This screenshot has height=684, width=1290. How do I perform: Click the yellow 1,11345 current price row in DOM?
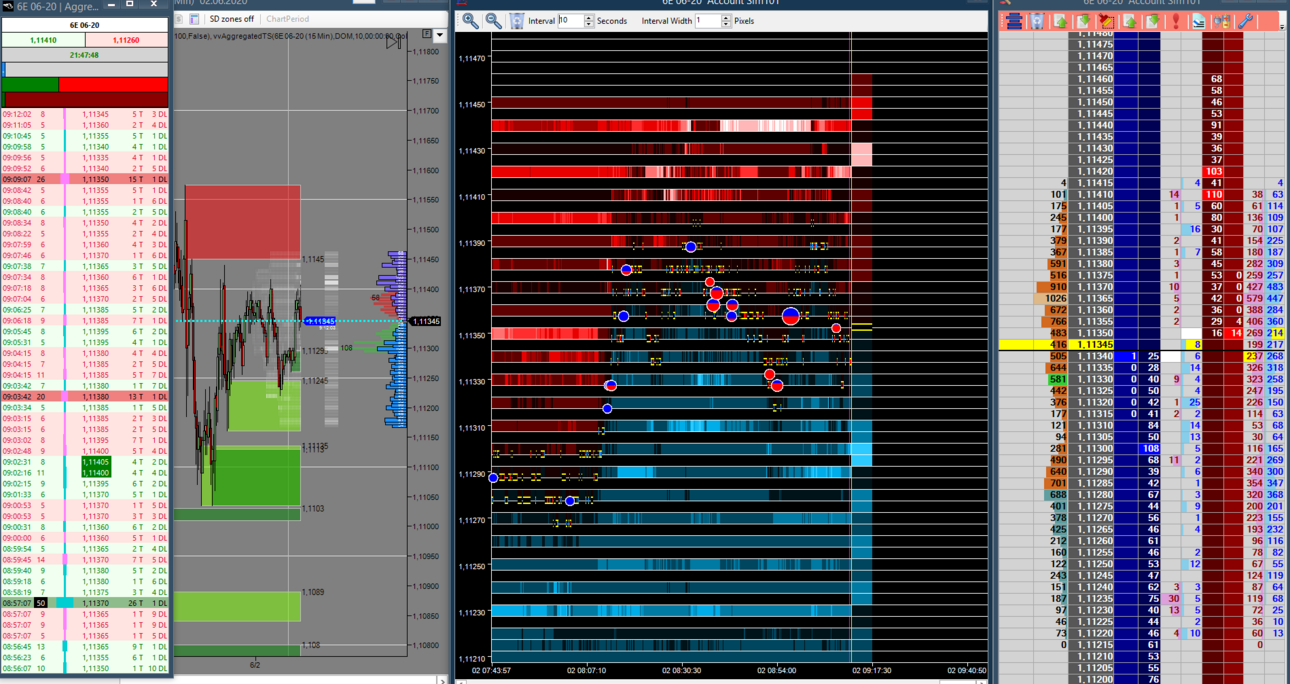(1142, 344)
